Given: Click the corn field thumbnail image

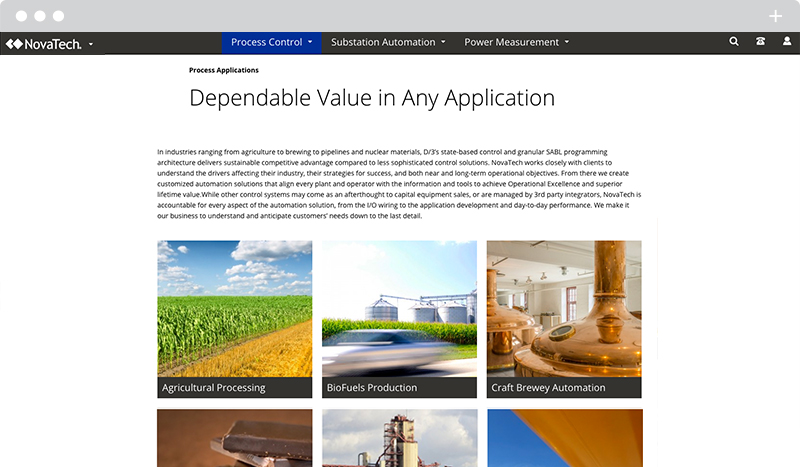Looking at the screenshot, I should coord(235,309).
